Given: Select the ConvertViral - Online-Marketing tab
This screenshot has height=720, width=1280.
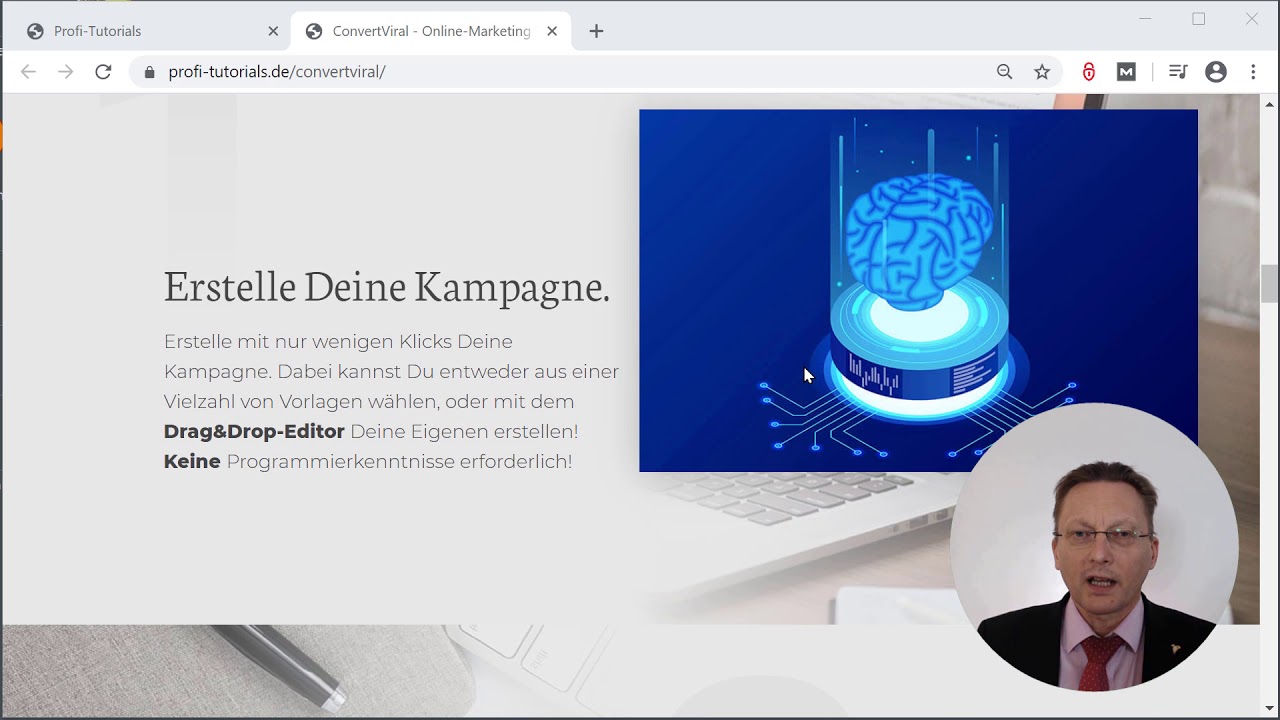Looking at the screenshot, I should pyautogui.click(x=431, y=31).
